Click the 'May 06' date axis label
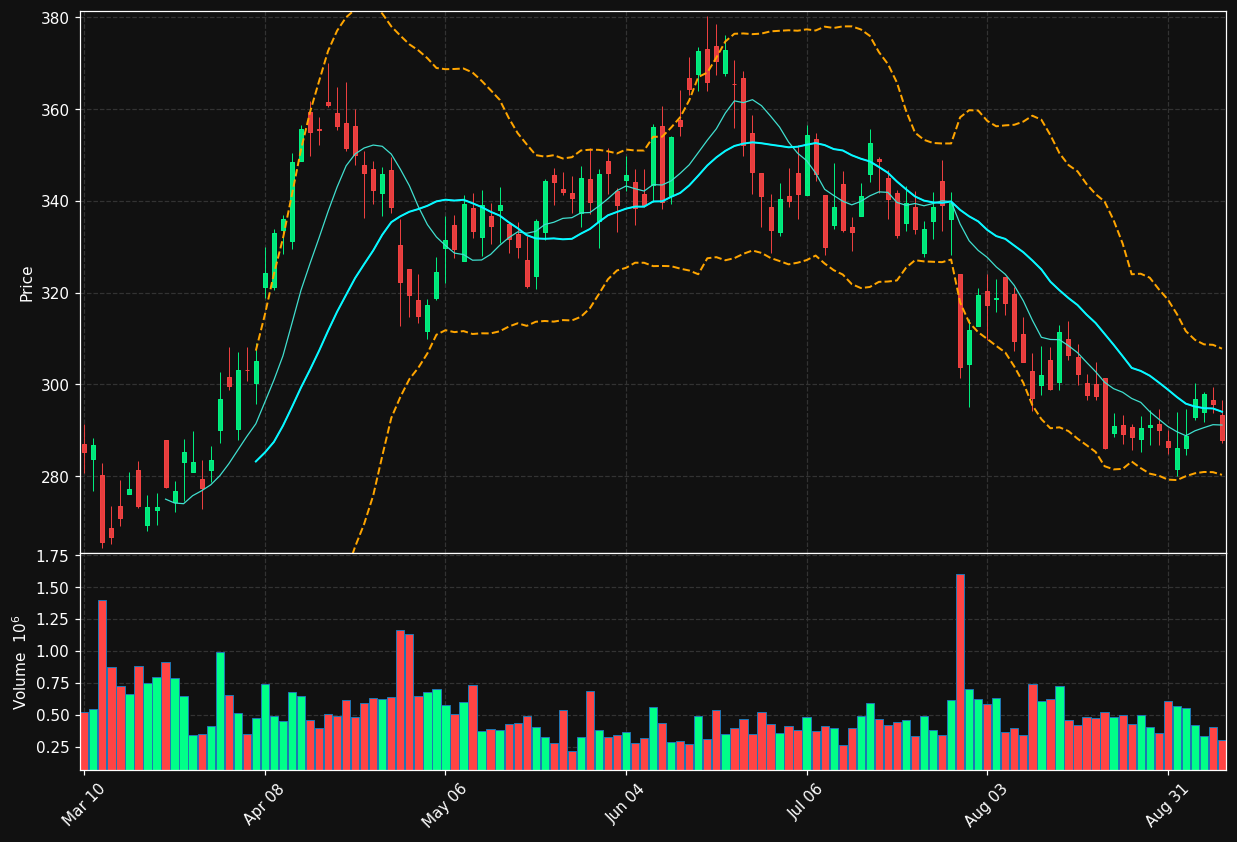 point(445,805)
